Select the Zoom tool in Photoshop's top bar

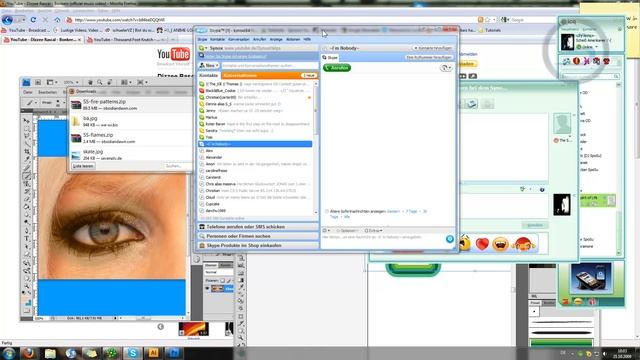pyautogui.click(x=100, y=82)
